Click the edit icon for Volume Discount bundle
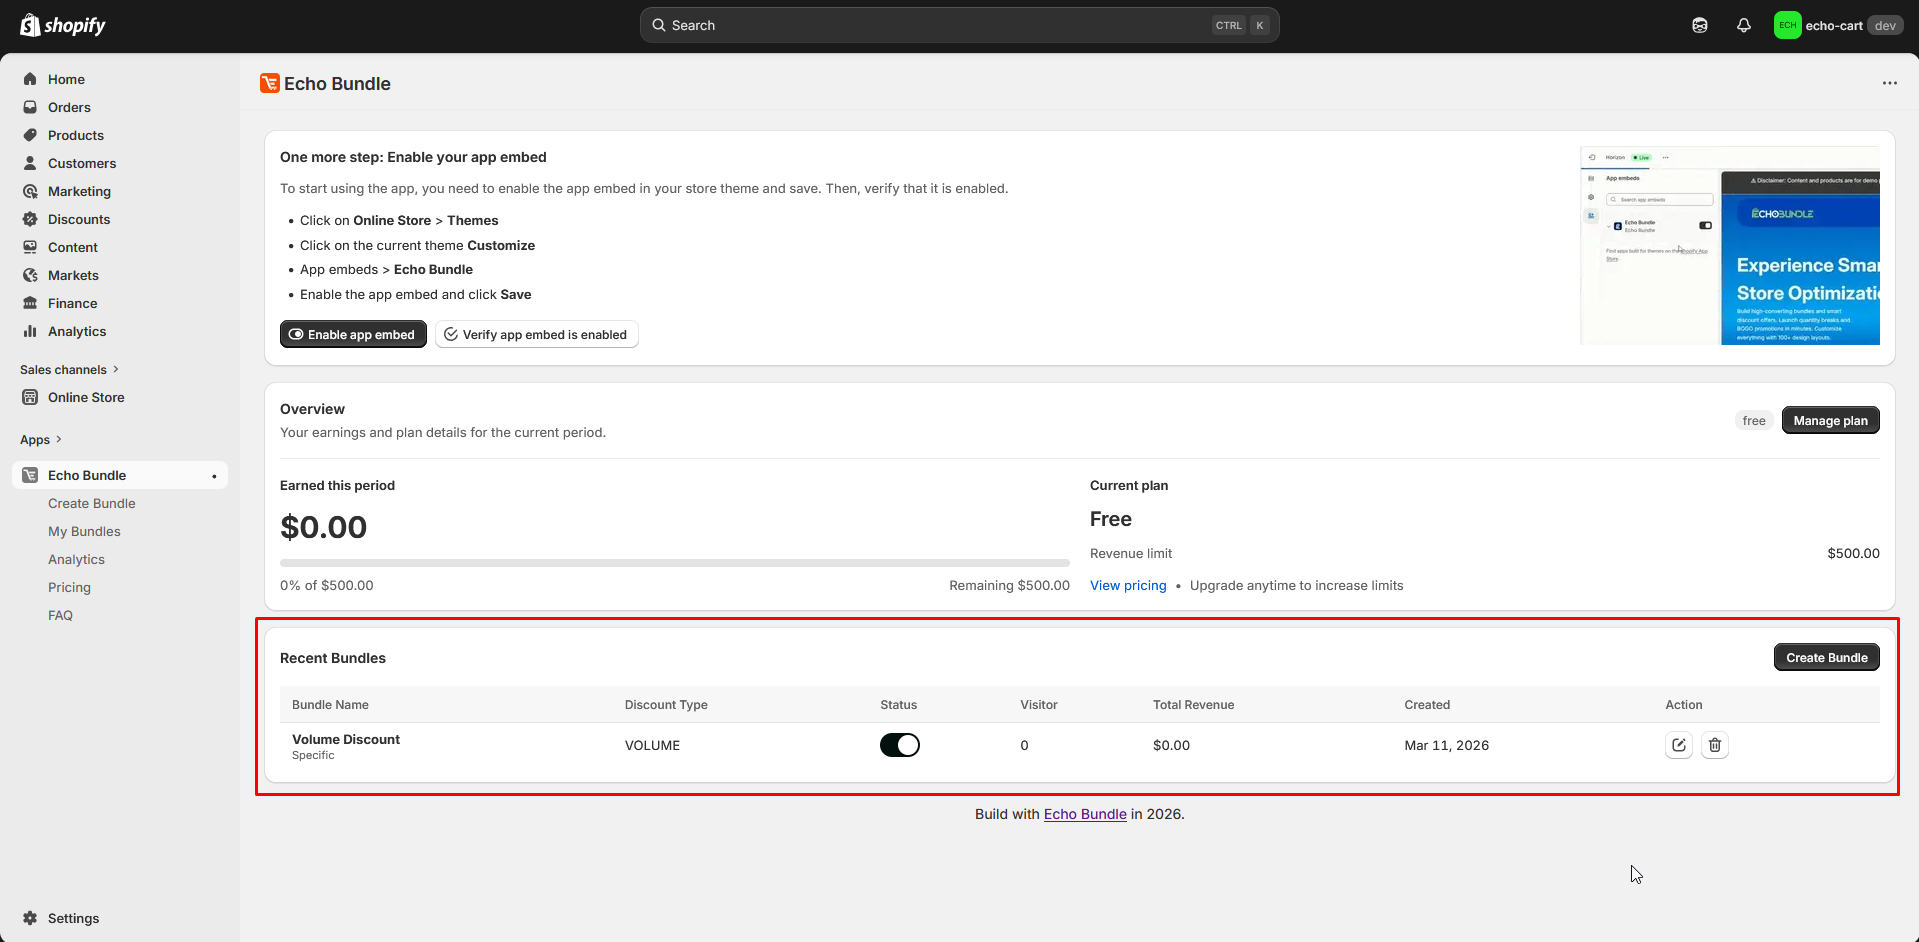Viewport: 1919px width, 942px height. pos(1678,745)
